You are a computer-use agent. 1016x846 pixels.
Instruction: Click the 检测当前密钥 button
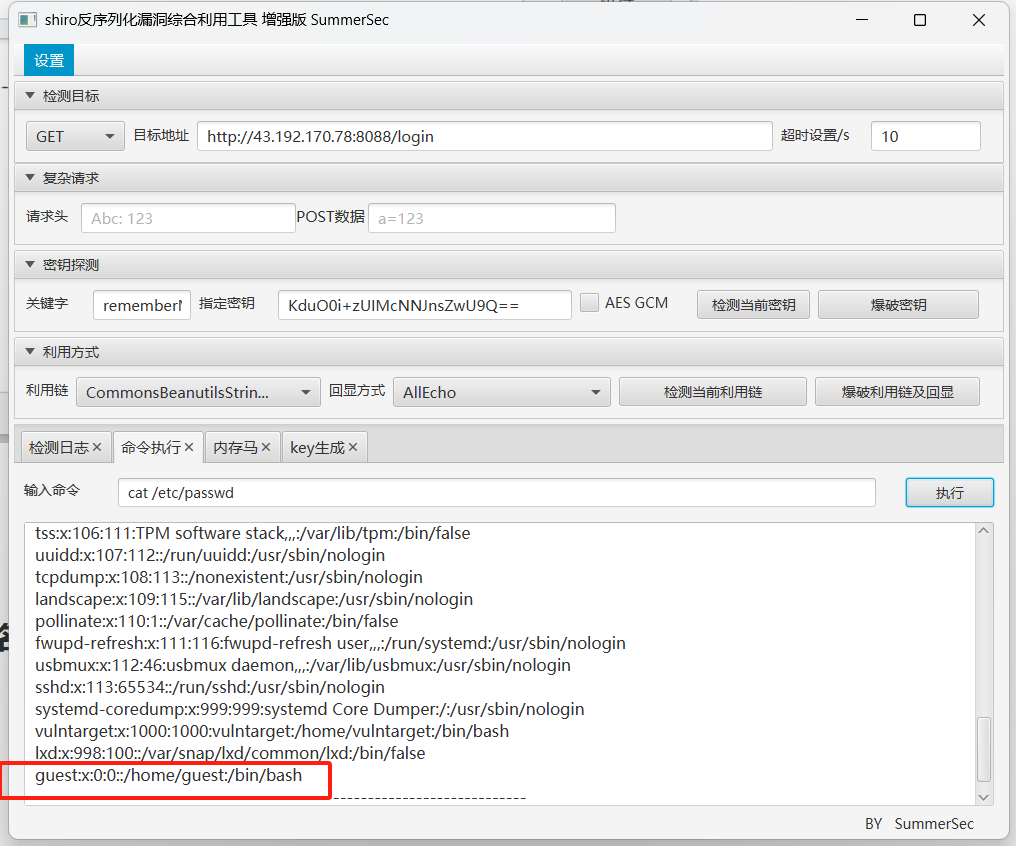pyautogui.click(x=753, y=304)
